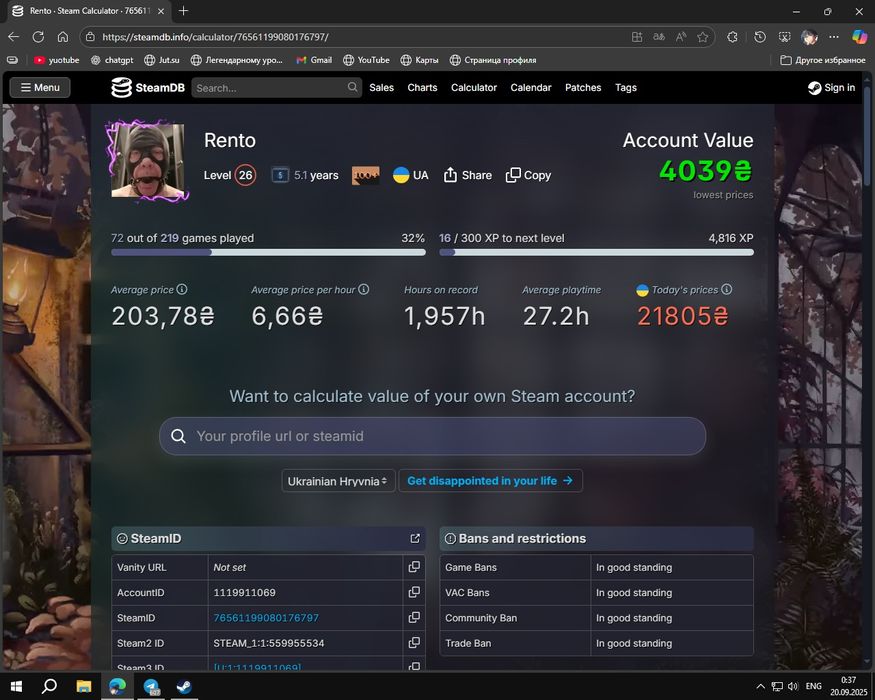Open the Tags nav item
The width and height of the screenshot is (875, 700).
click(626, 88)
